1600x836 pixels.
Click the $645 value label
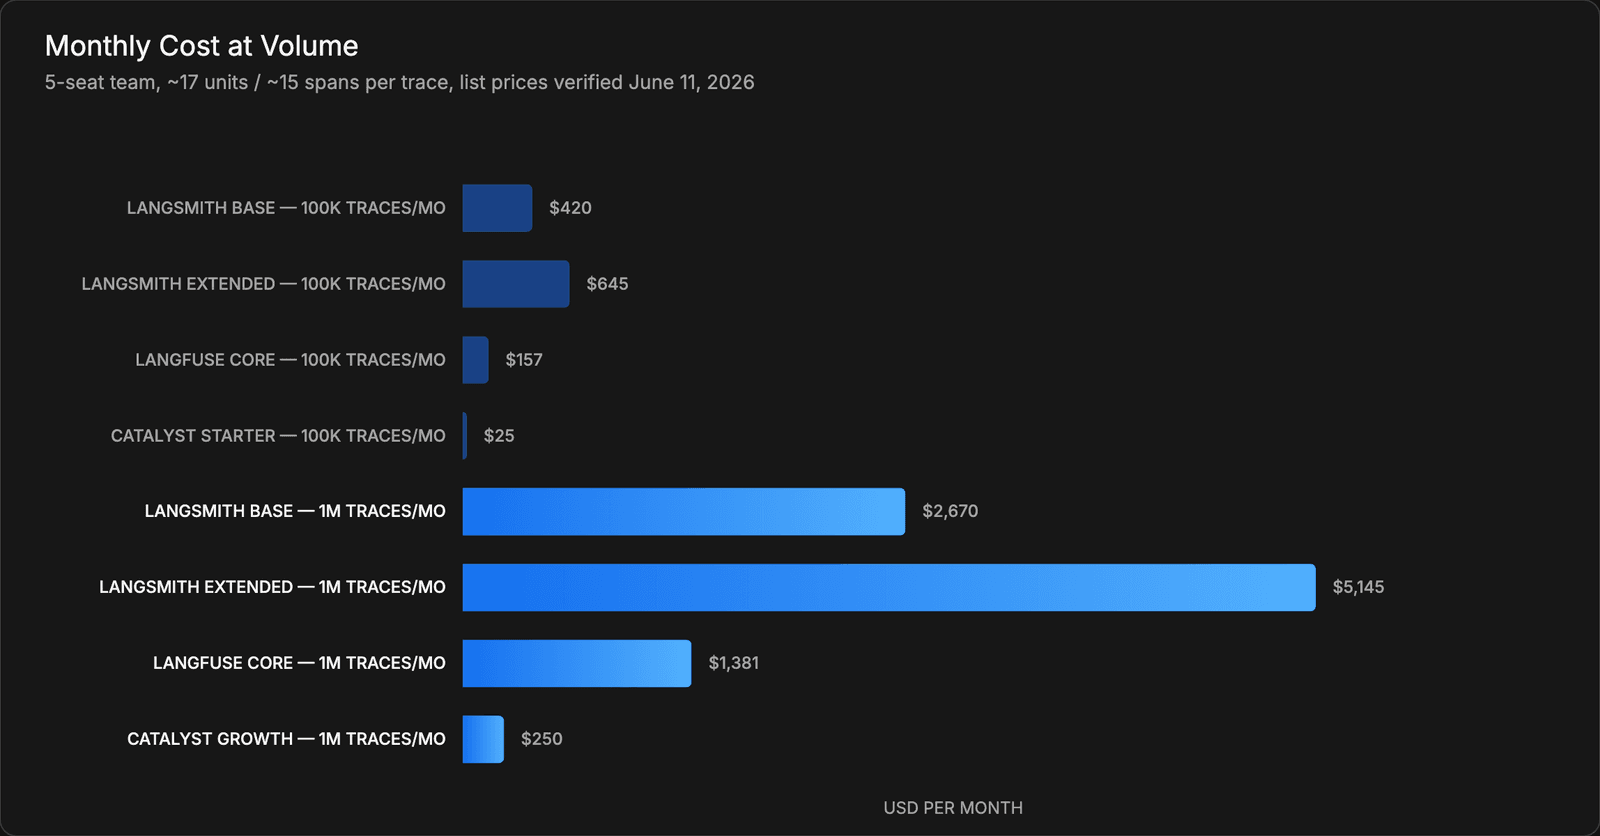607,284
